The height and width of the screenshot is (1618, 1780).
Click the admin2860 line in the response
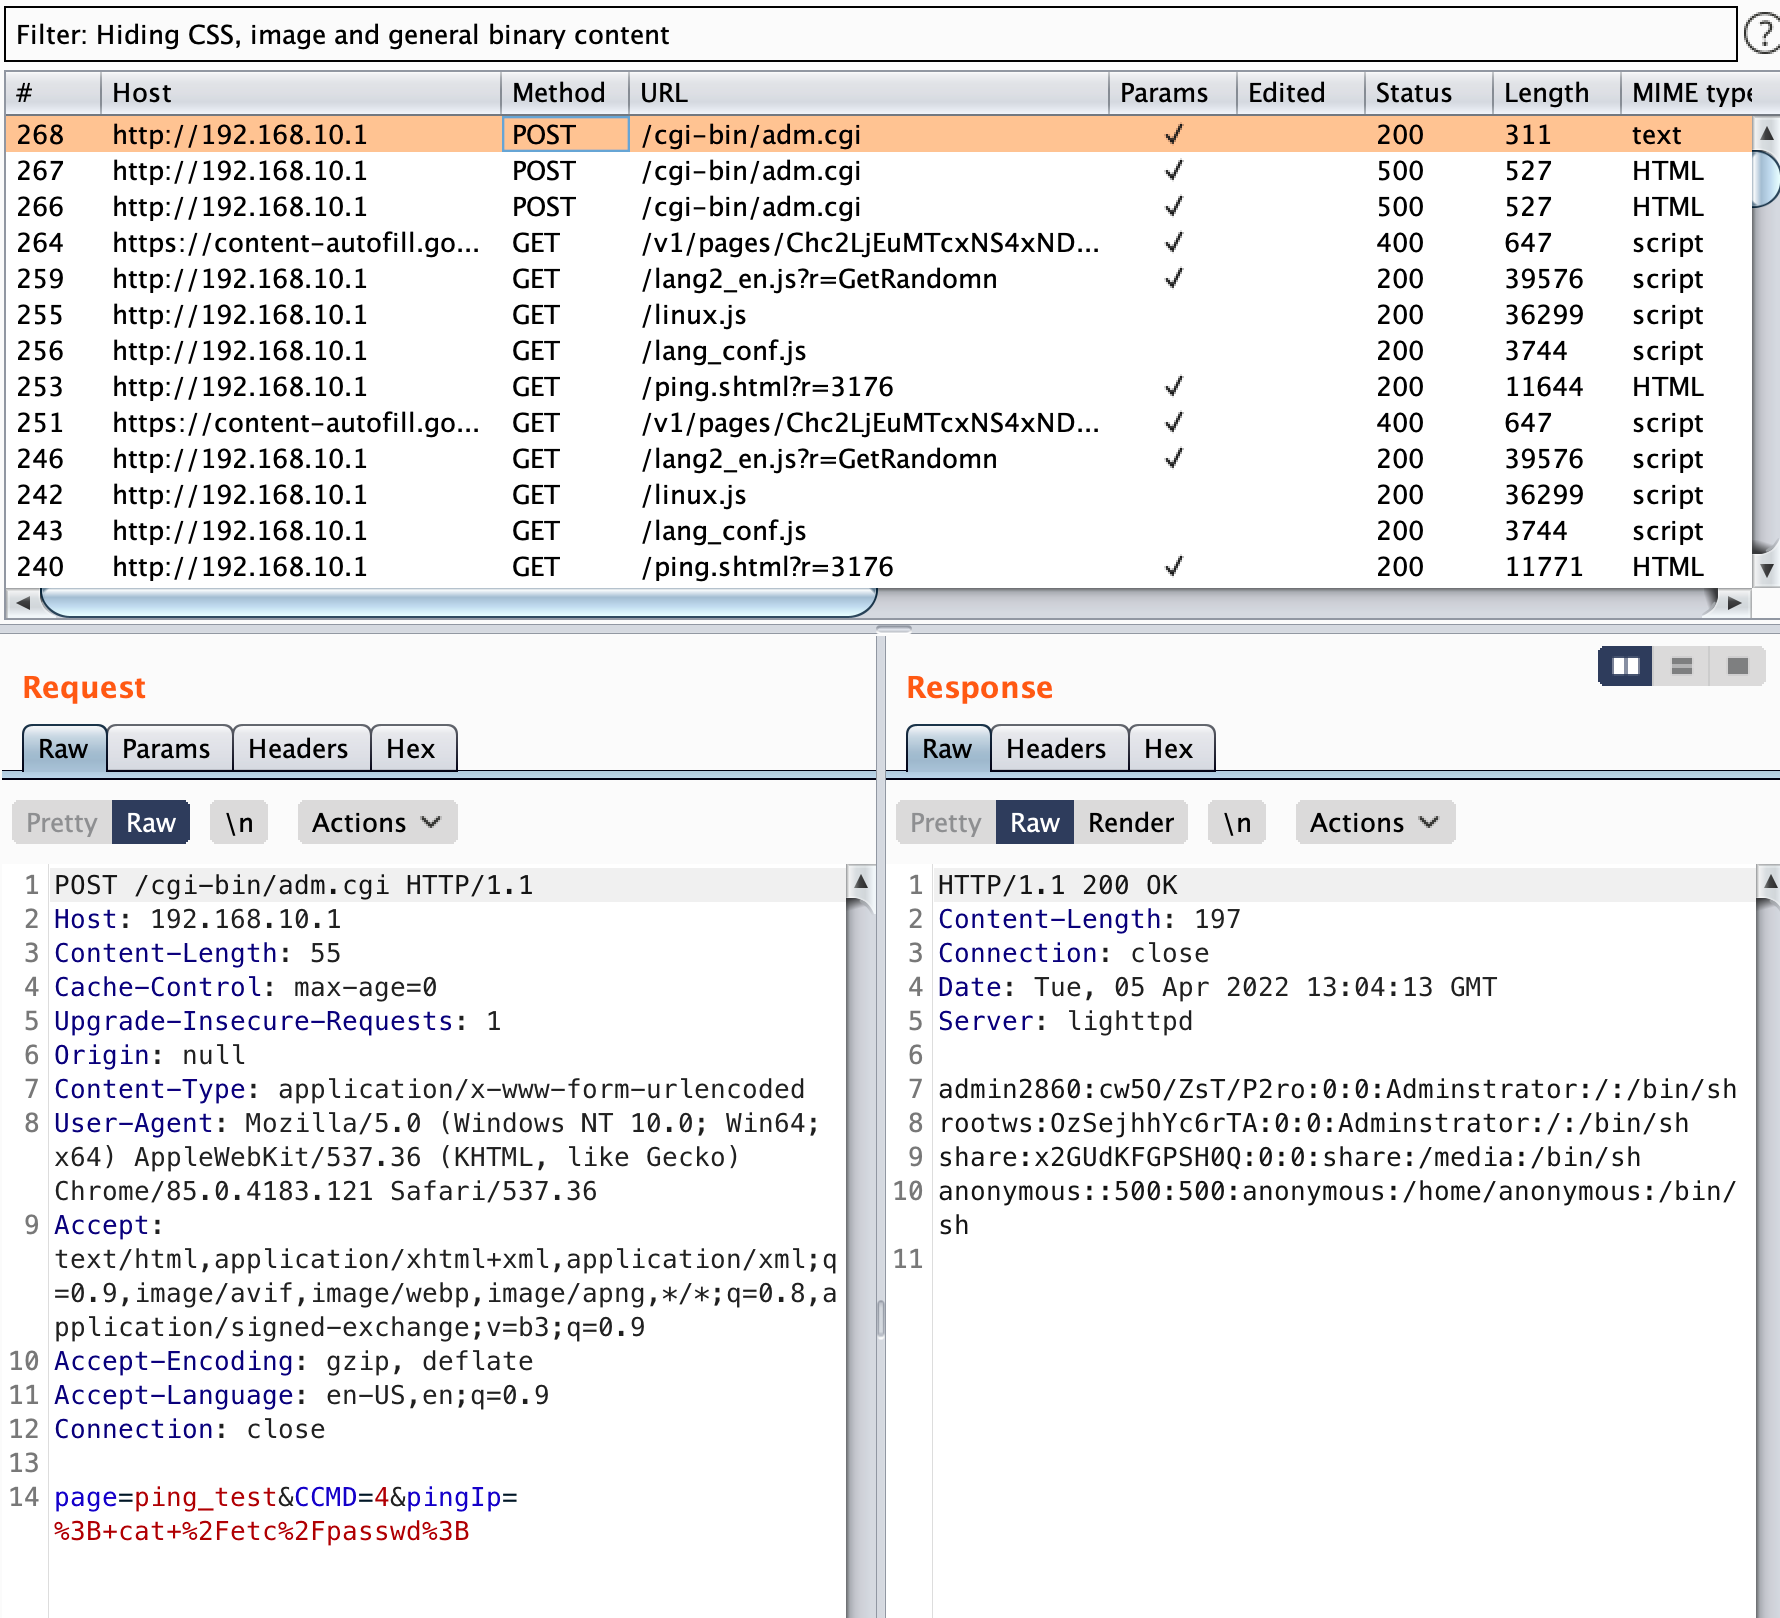pyautogui.click(x=1337, y=1089)
